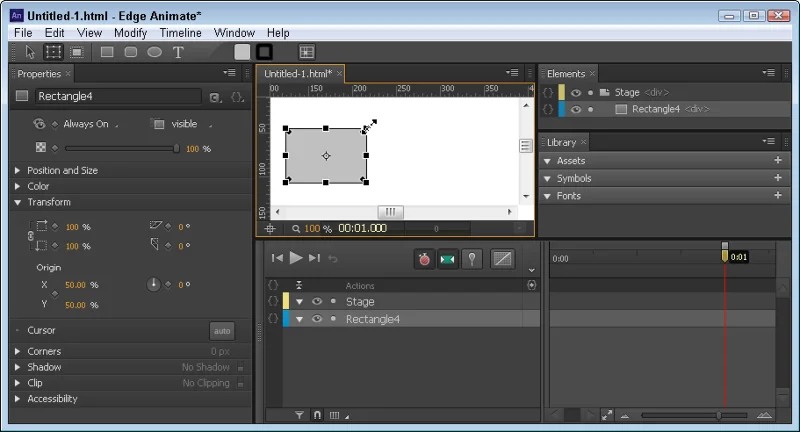Click the element class icon beside Rectangle4 name
This screenshot has width=800, height=432.
215,97
